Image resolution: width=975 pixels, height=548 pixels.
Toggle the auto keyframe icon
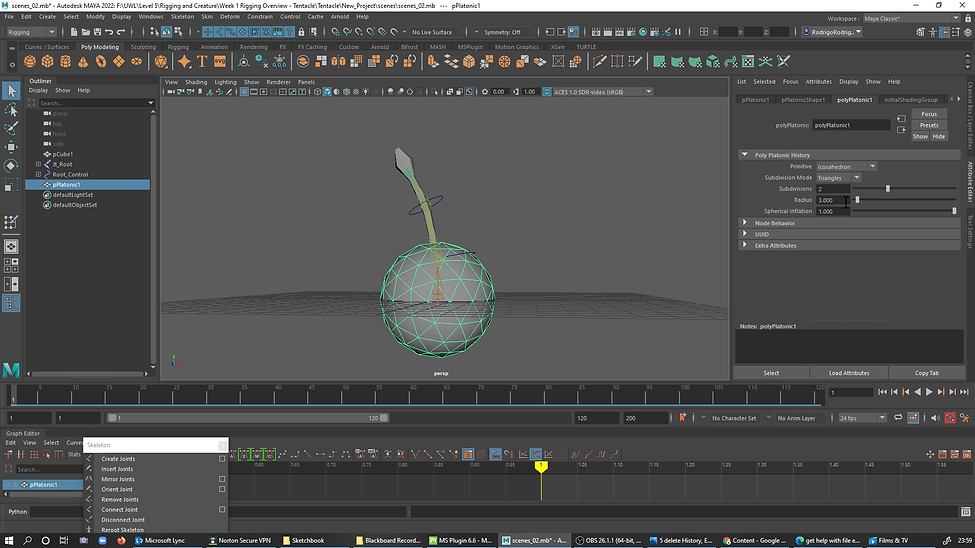[950, 418]
